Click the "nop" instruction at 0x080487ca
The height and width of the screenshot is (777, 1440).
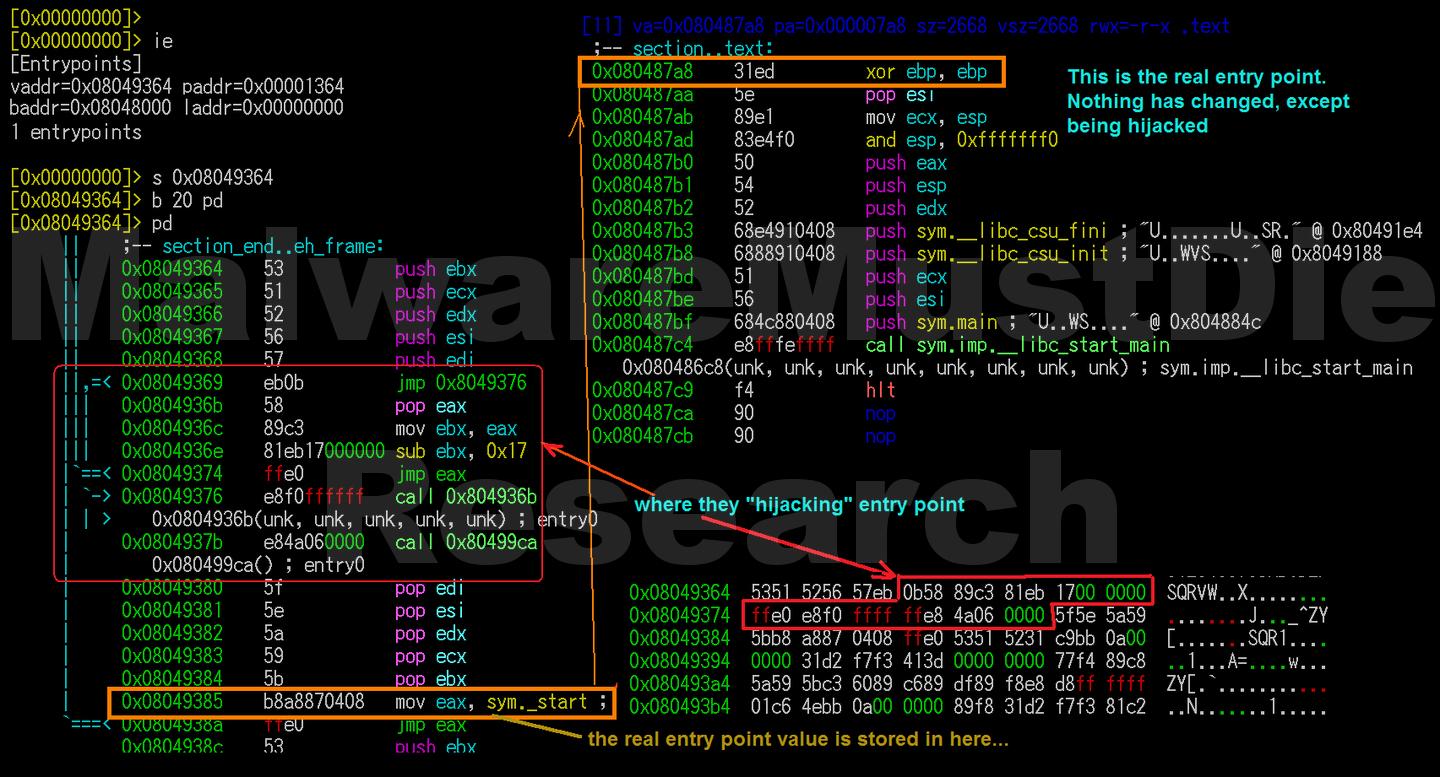point(880,414)
